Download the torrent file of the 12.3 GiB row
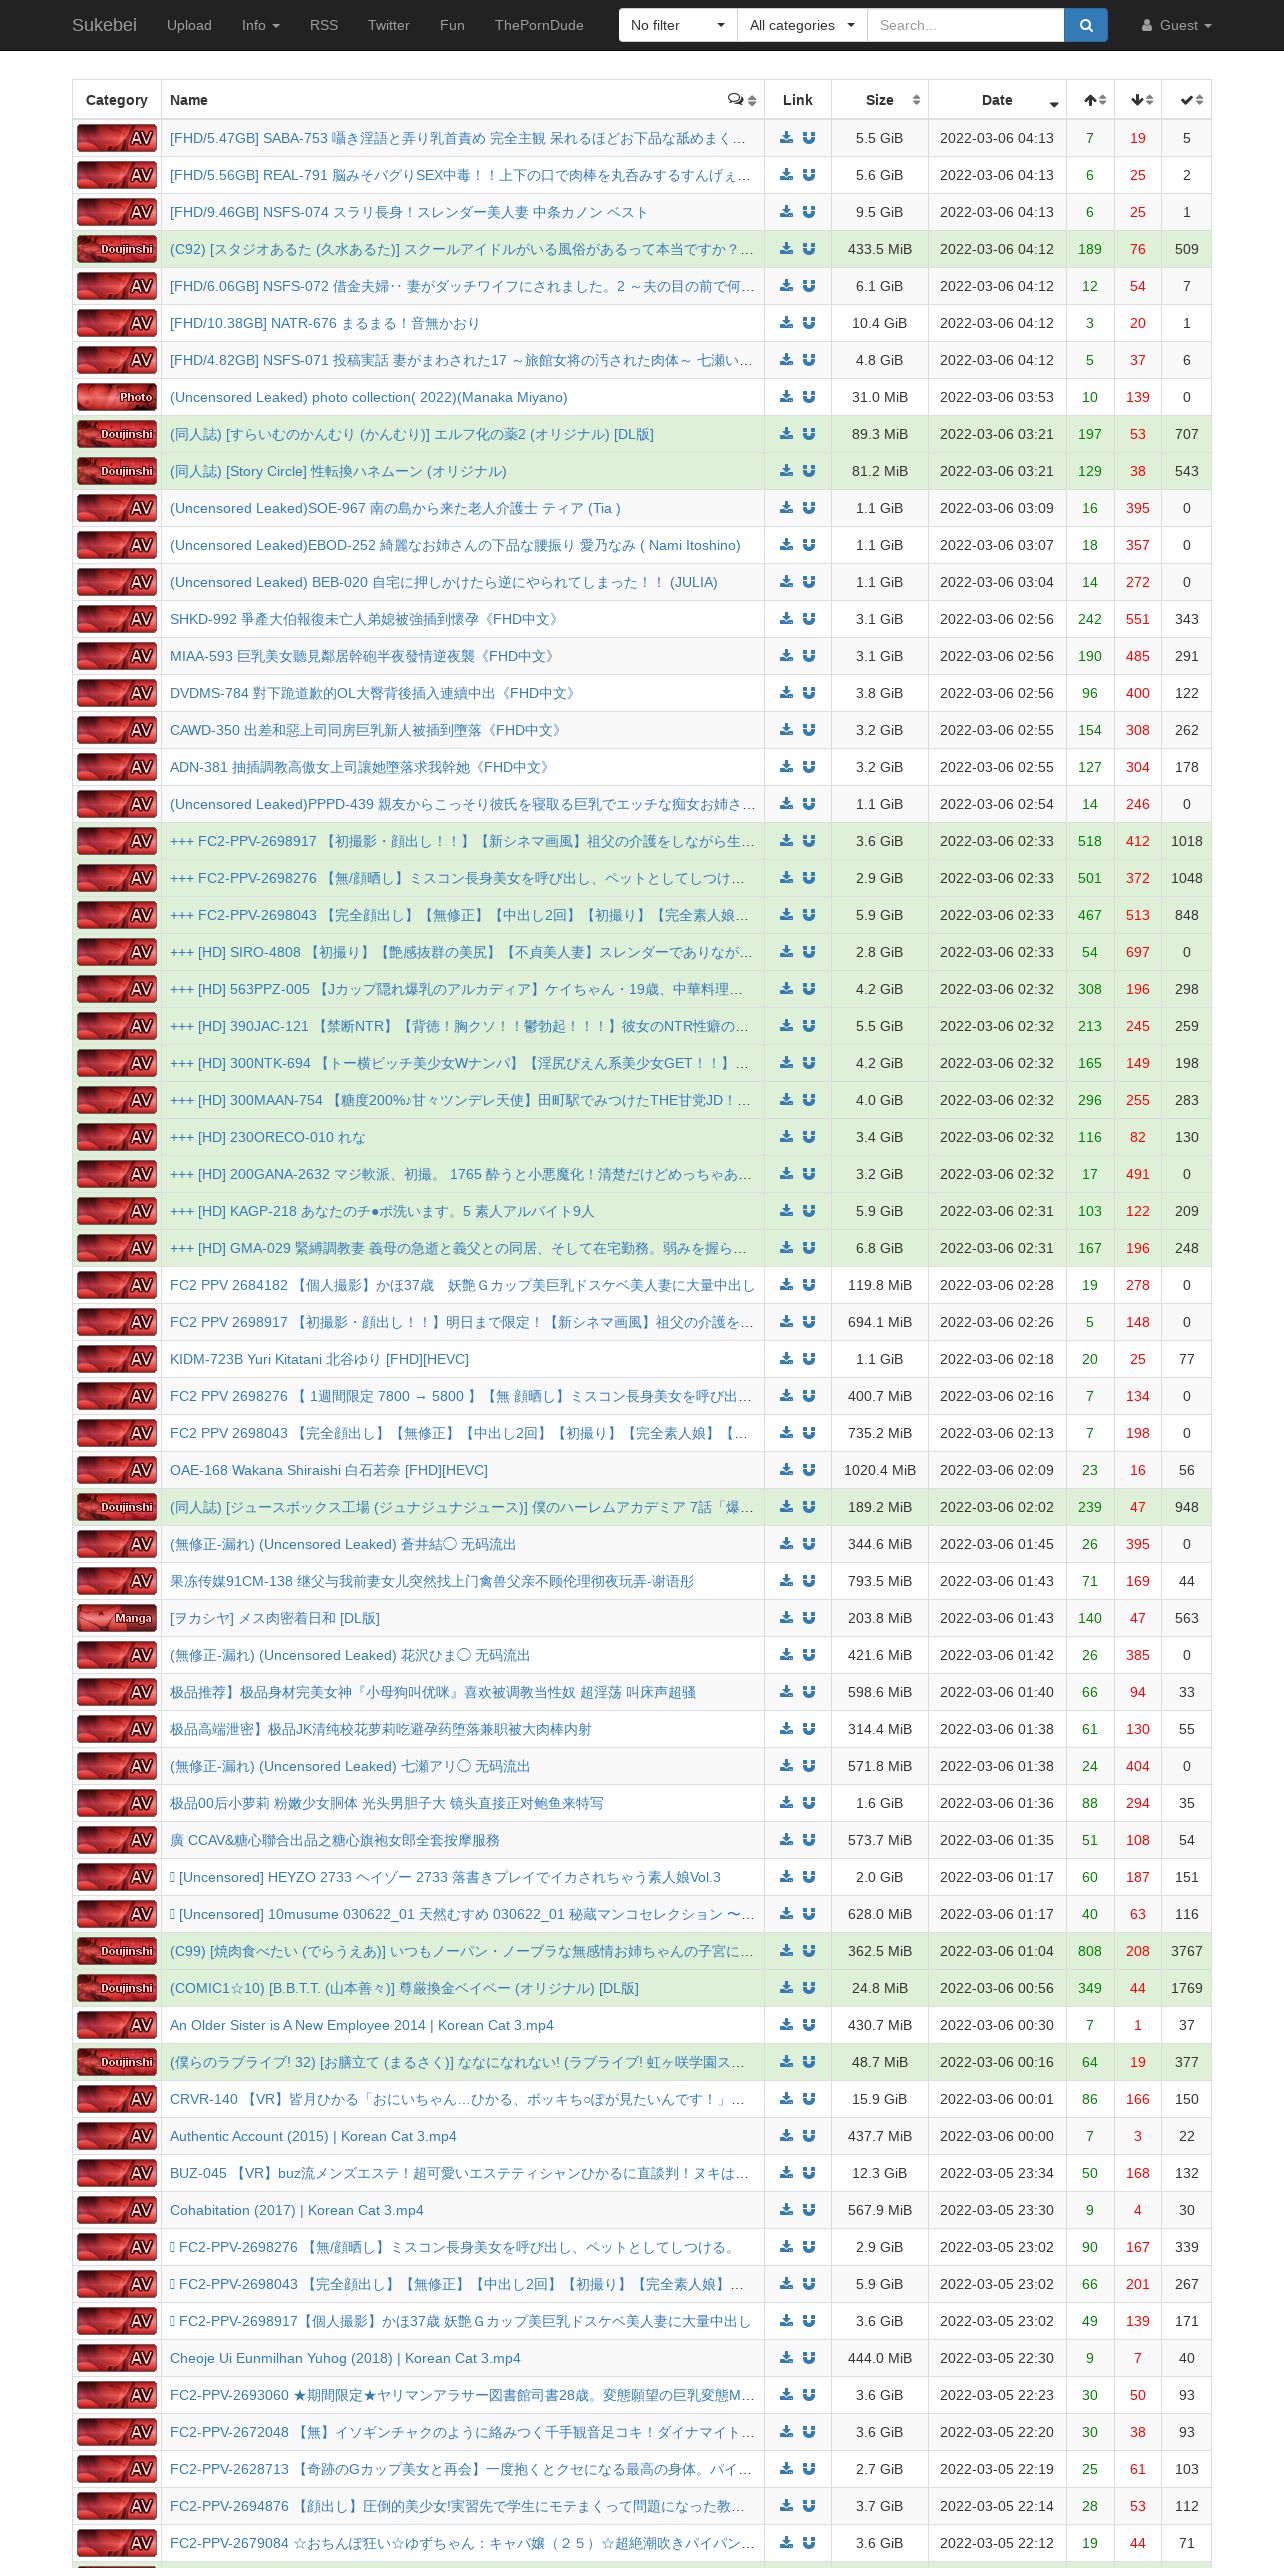The height and width of the screenshot is (2568, 1284). tap(786, 2173)
